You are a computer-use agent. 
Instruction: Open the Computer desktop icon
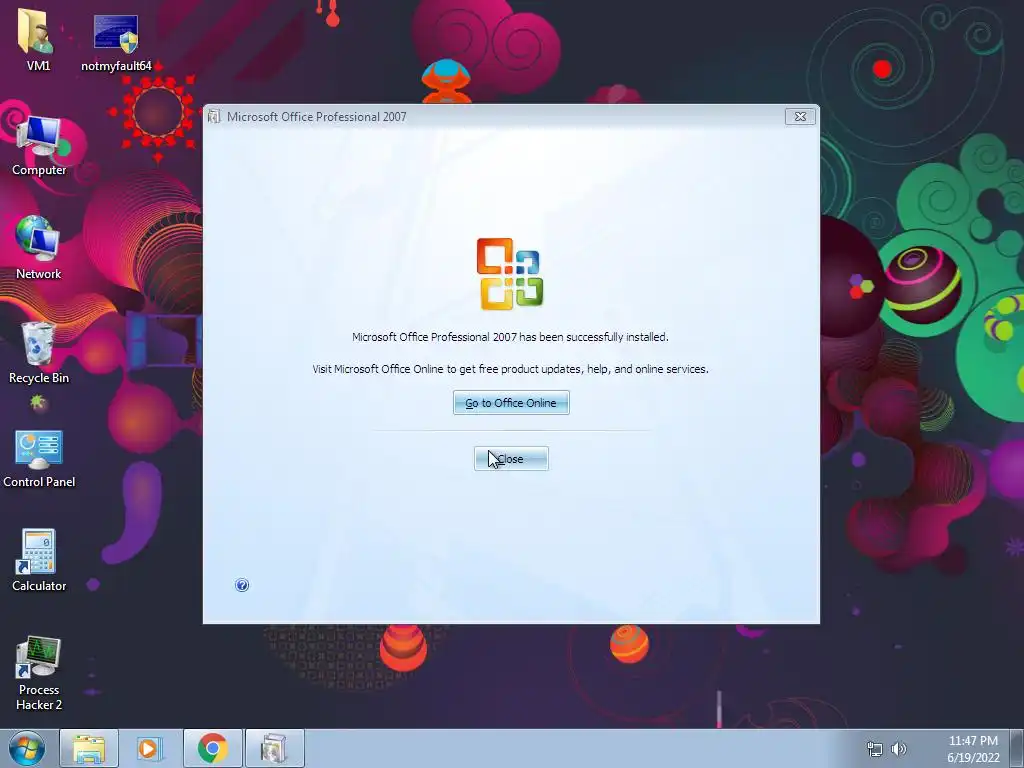39,145
